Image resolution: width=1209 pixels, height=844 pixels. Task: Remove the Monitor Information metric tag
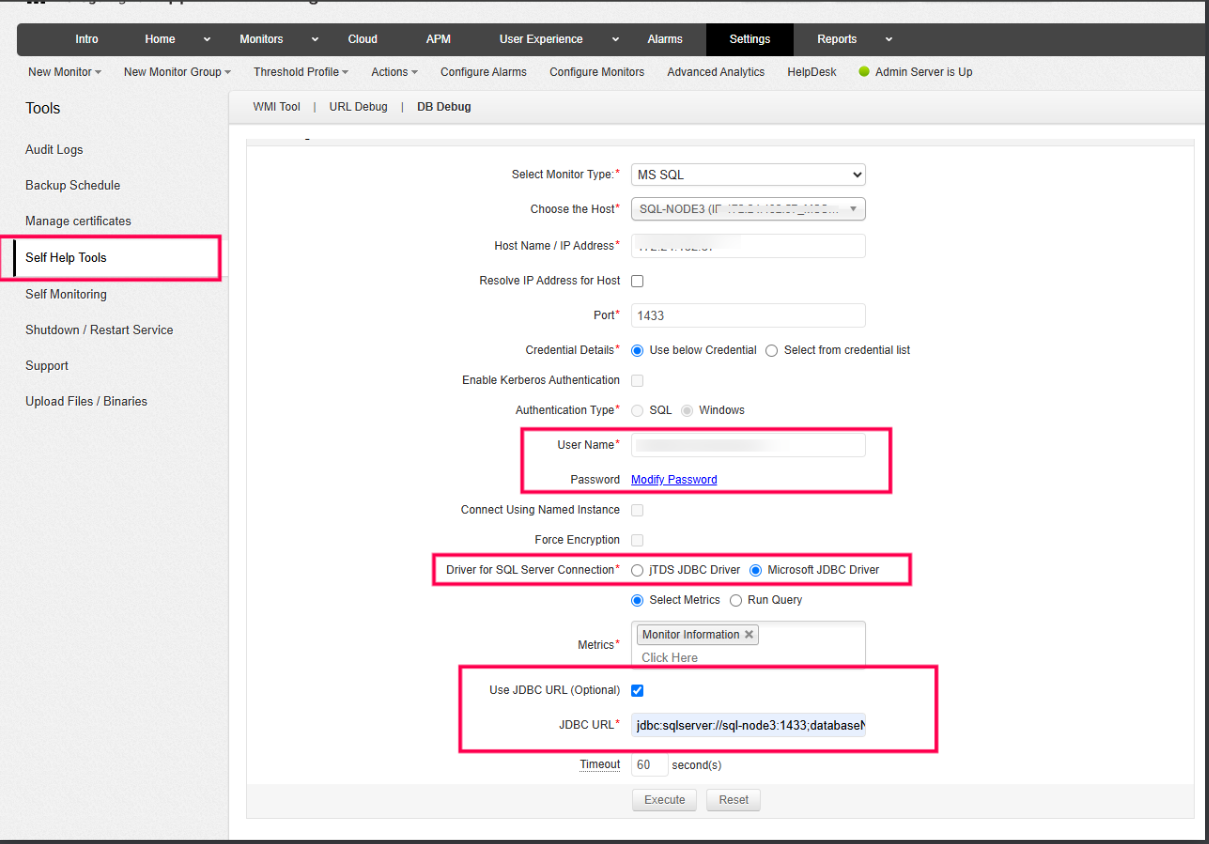point(748,635)
